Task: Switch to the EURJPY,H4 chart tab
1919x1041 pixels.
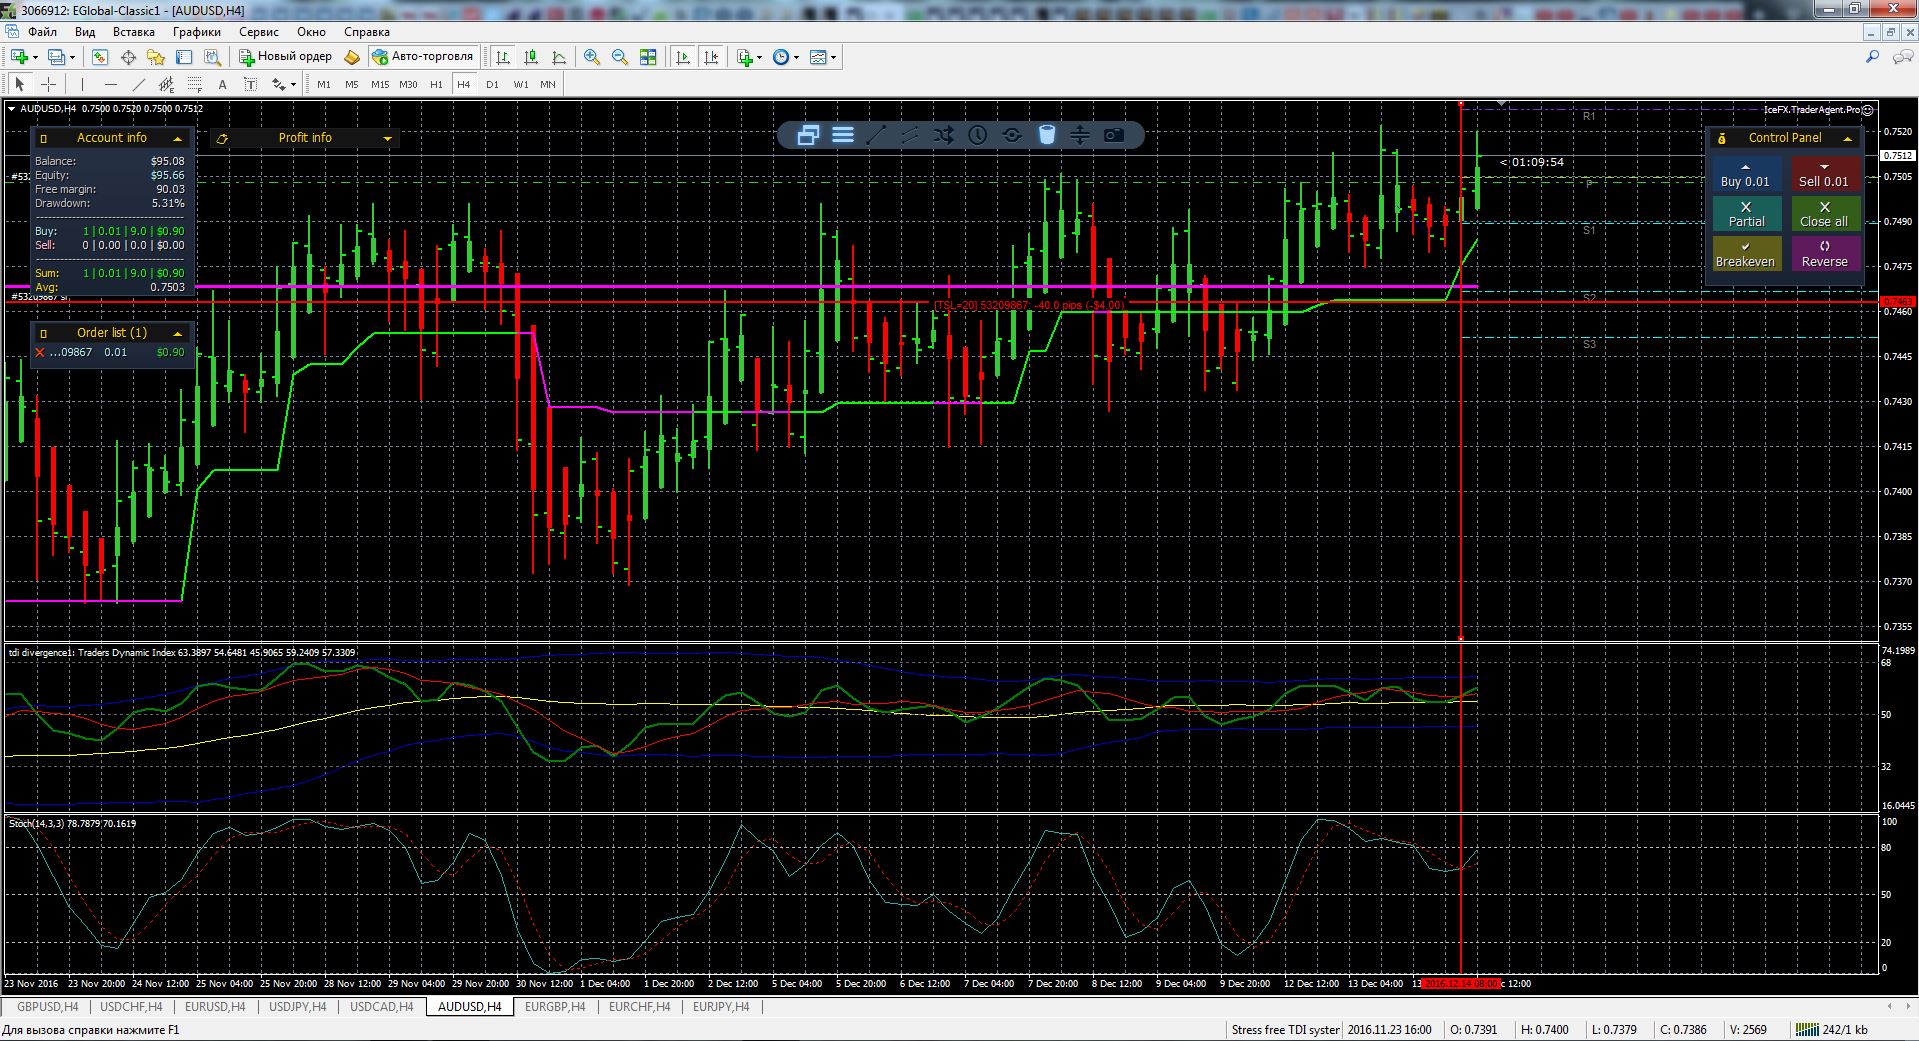Action: pyautogui.click(x=721, y=1007)
